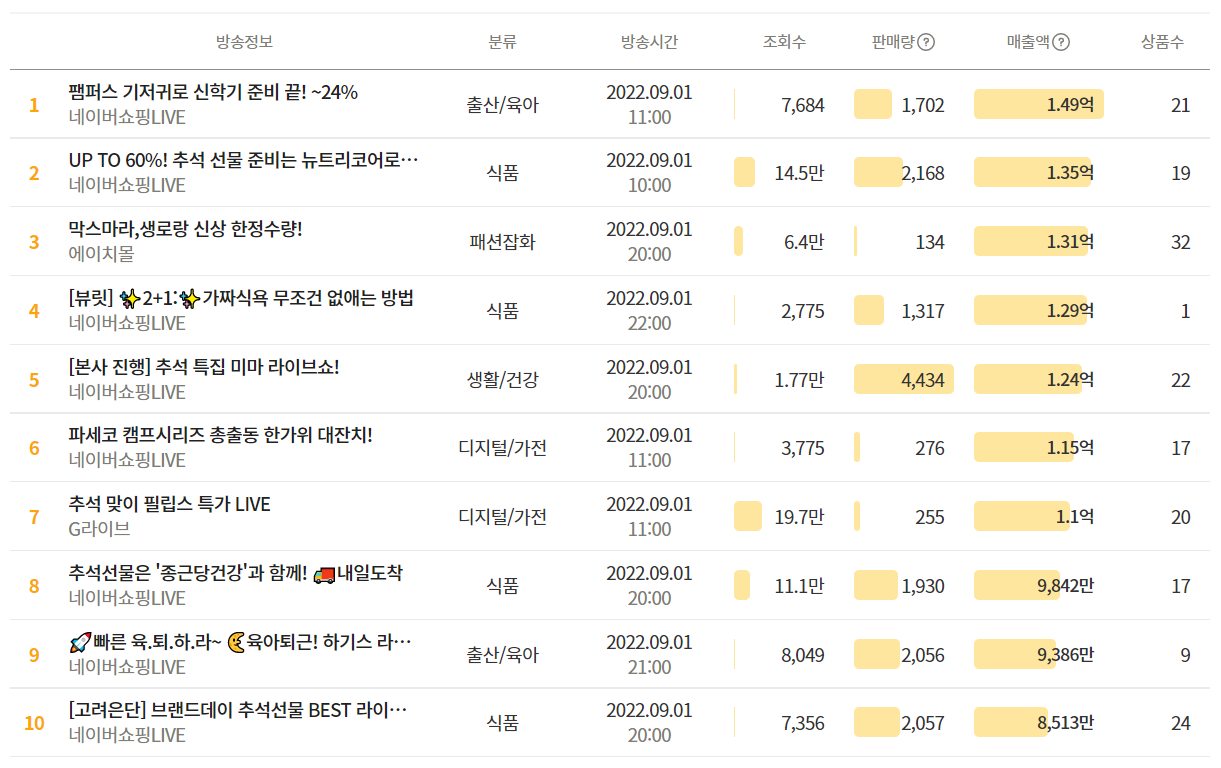The height and width of the screenshot is (768, 1221).
Task: Open broadcast '[본사 진행] 추석 특집 미마 라이브쇼!'
Action: pyautogui.click(x=204, y=367)
